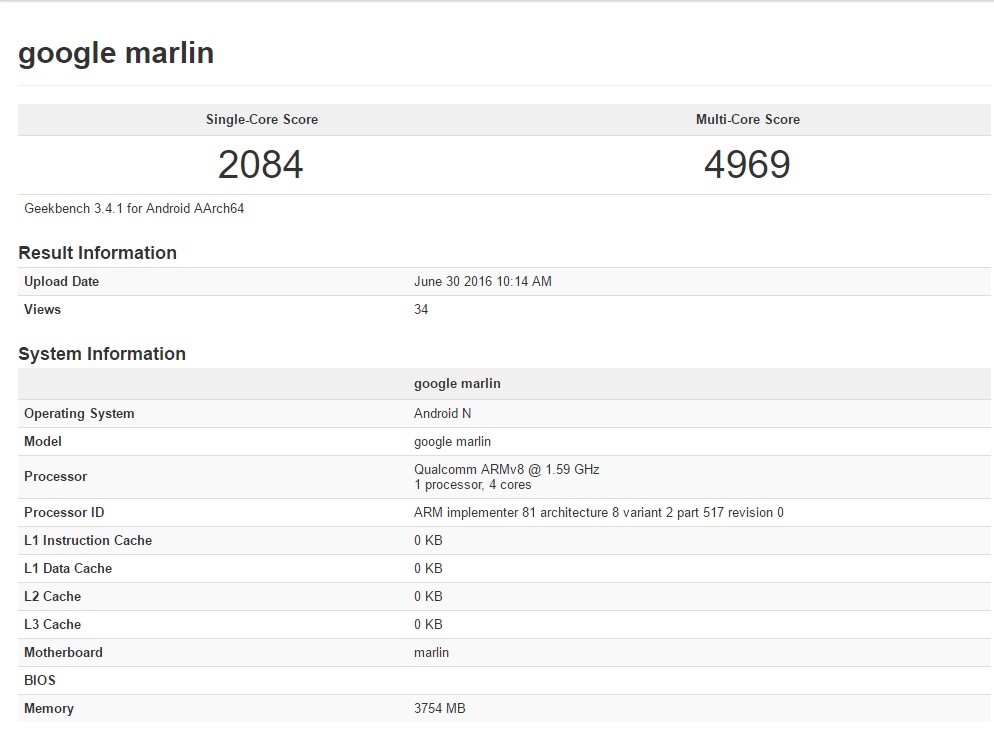Click the Result Information heading
Screen dimensions: 994x730
click(97, 253)
